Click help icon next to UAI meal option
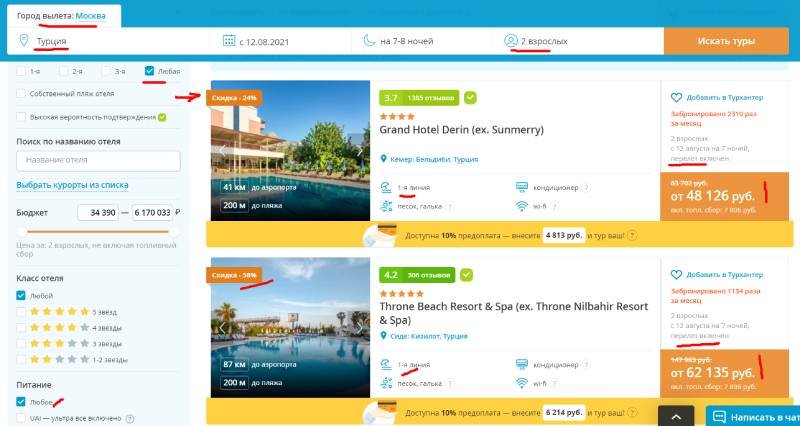Screen dimensions: 800x426 tap(130, 418)
